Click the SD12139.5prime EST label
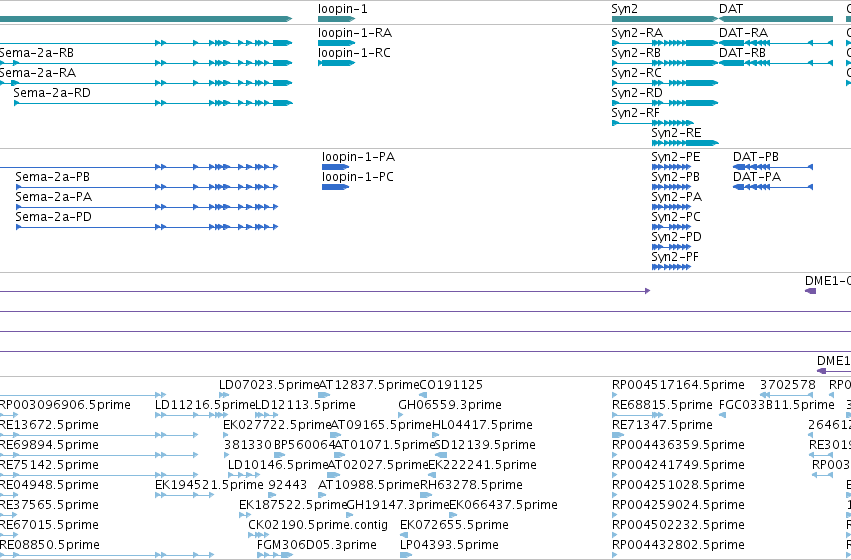The height and width of the screenshot is (560, 851). tap(486, 446)
